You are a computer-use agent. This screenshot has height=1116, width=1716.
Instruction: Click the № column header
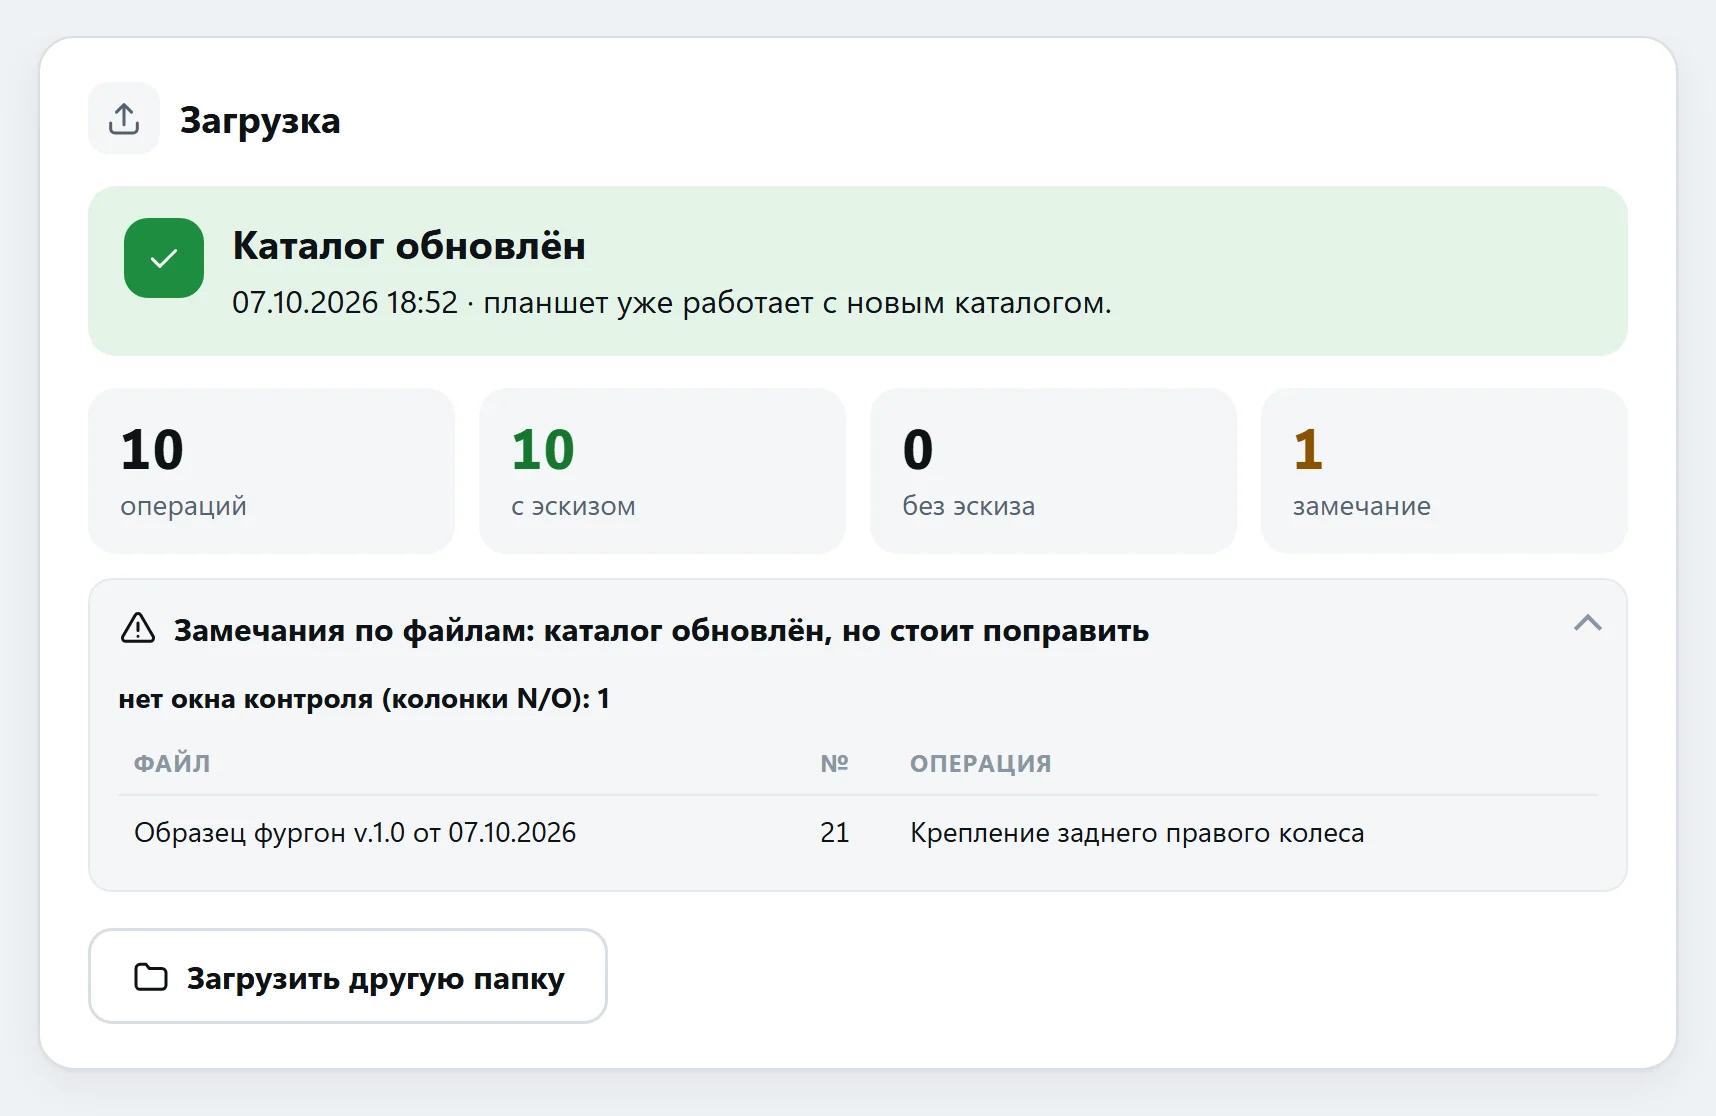pyautogui.click(x=834, y=763)
